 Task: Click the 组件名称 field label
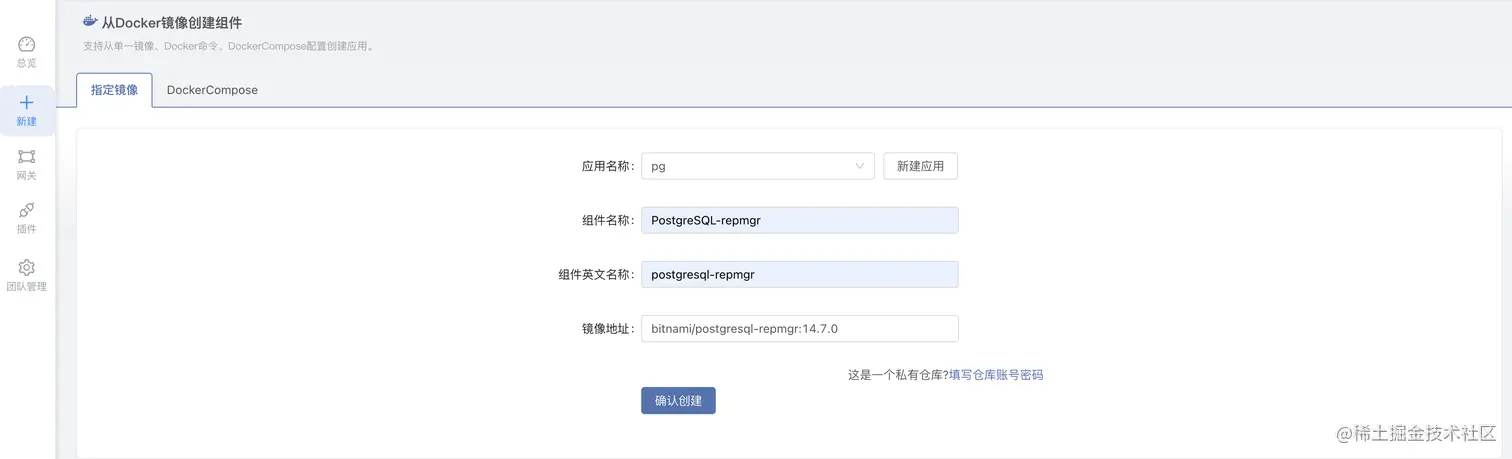608,221
